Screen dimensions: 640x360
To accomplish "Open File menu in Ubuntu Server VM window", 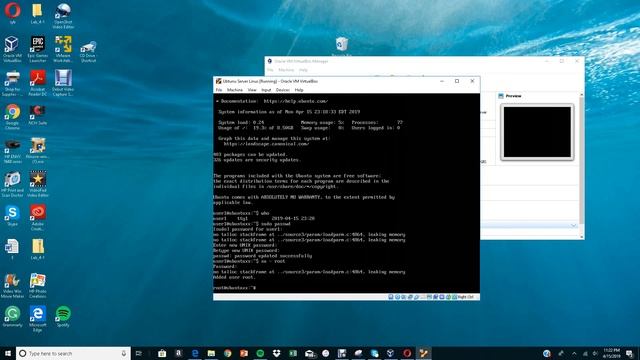I will (x=219, y=90).
